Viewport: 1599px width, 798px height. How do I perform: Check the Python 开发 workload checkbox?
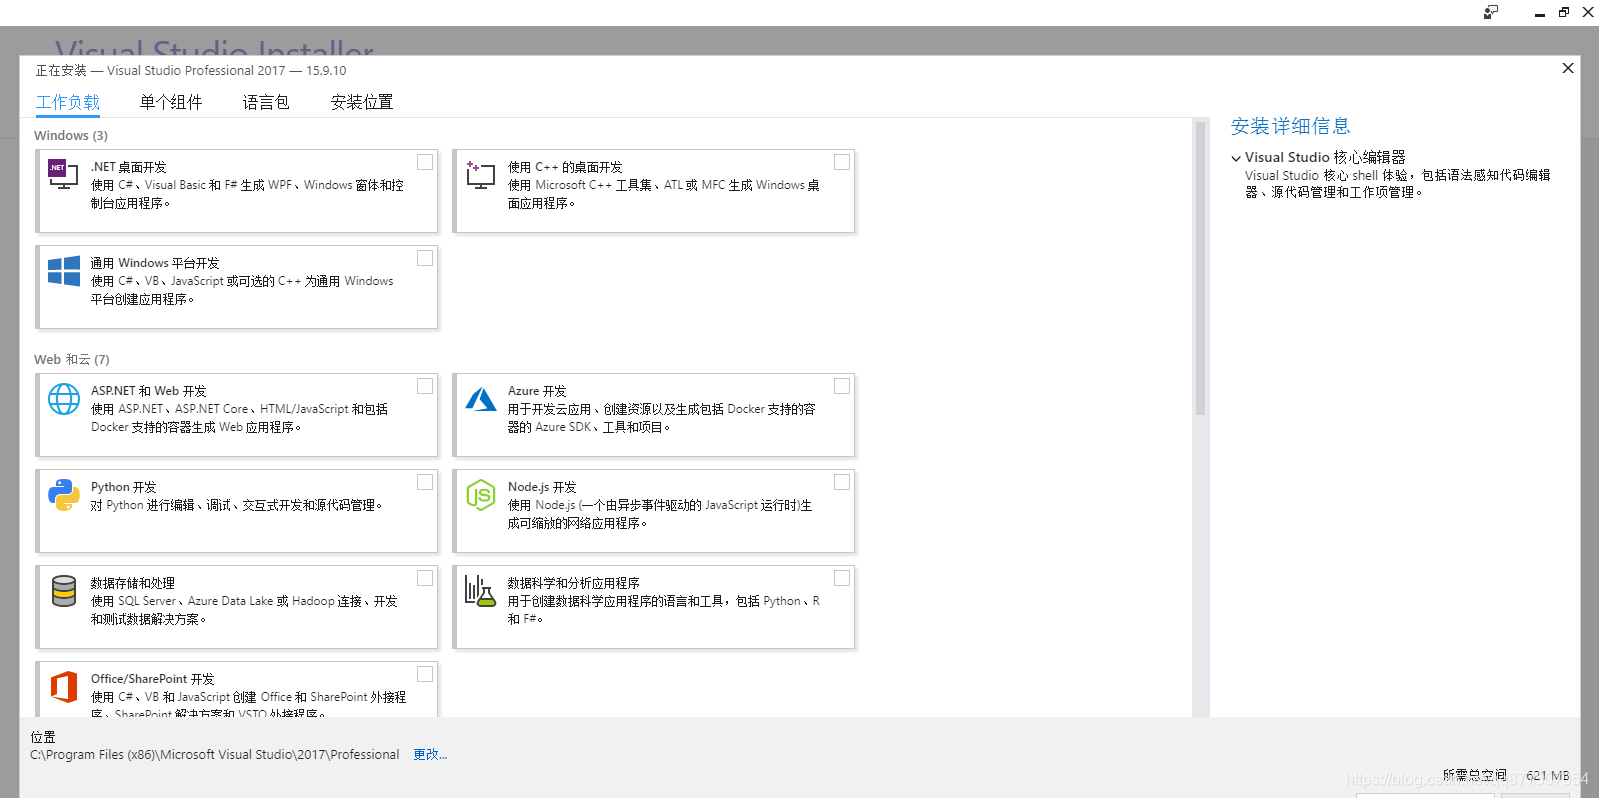coord(425,482)
